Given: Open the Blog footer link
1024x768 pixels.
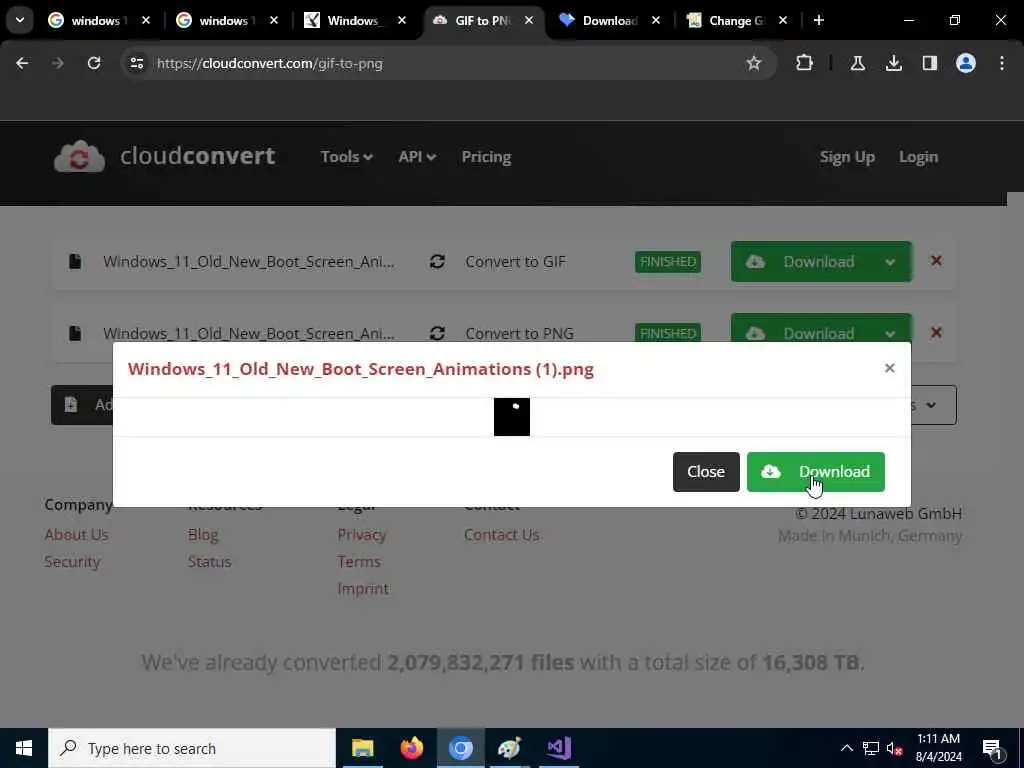Looking at the screenshot, I should pyautogui.click(x=203, y=534).
